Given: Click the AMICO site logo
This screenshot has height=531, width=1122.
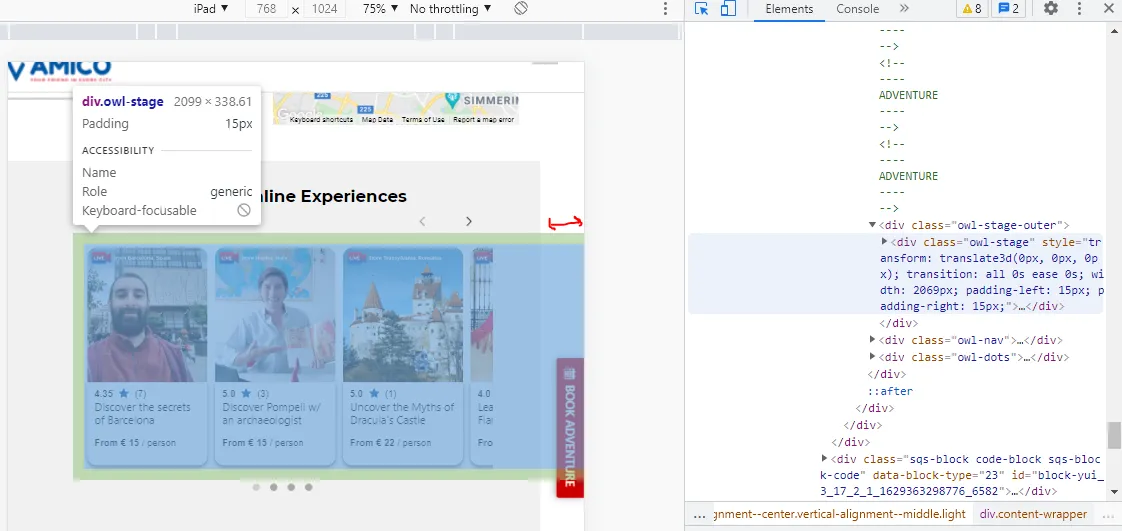Looking at the screenshot, I should coord(60,72).
